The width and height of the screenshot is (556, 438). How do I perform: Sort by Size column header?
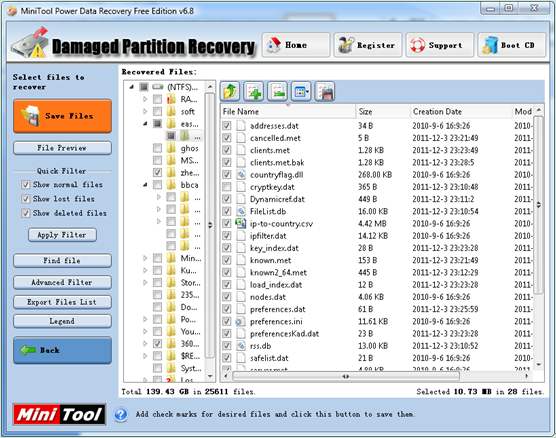tap(383, 112)
